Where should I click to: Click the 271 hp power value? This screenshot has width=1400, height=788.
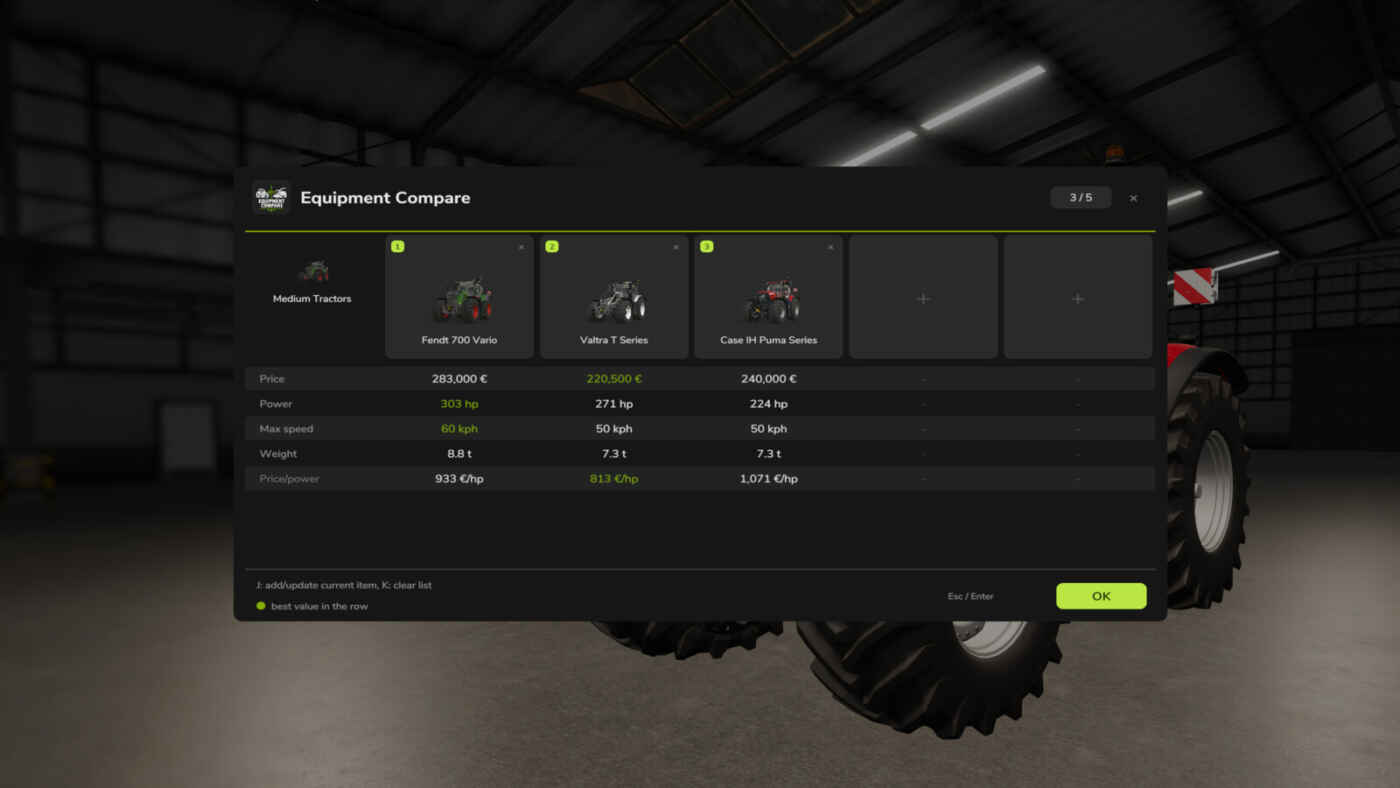614,404
